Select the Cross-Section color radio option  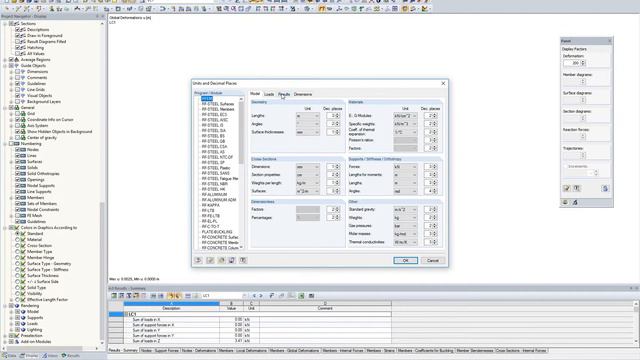coord(18,246)
